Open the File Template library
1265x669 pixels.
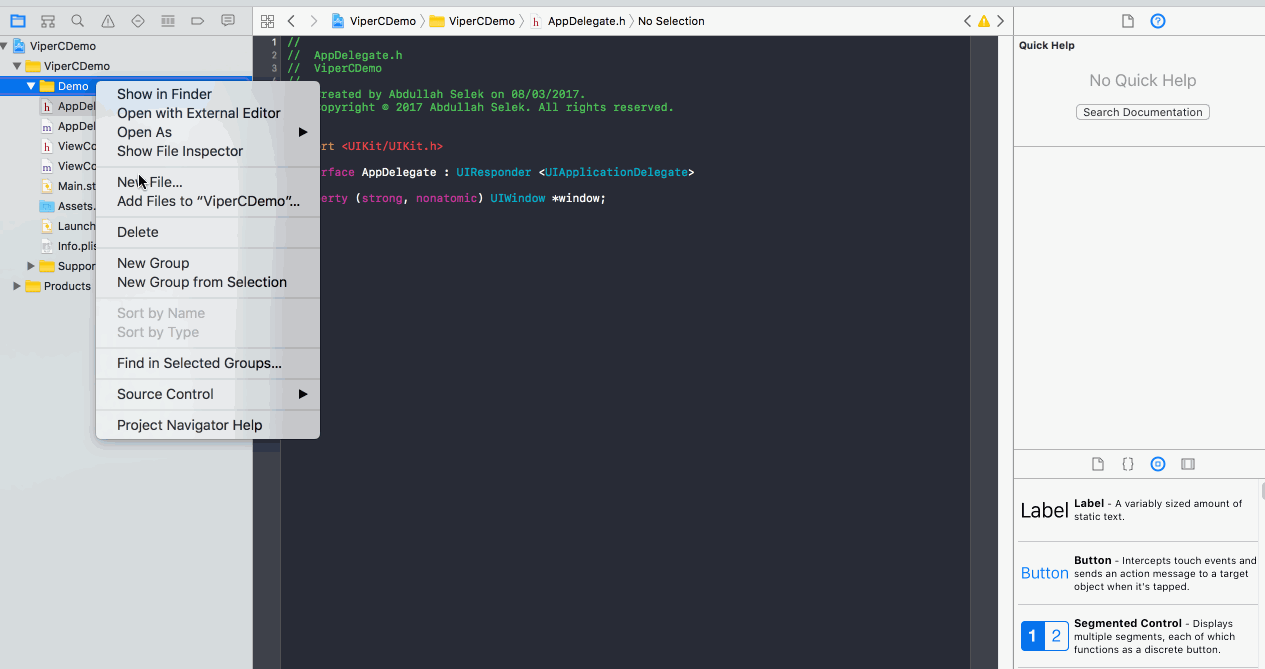click(1098, 464)
